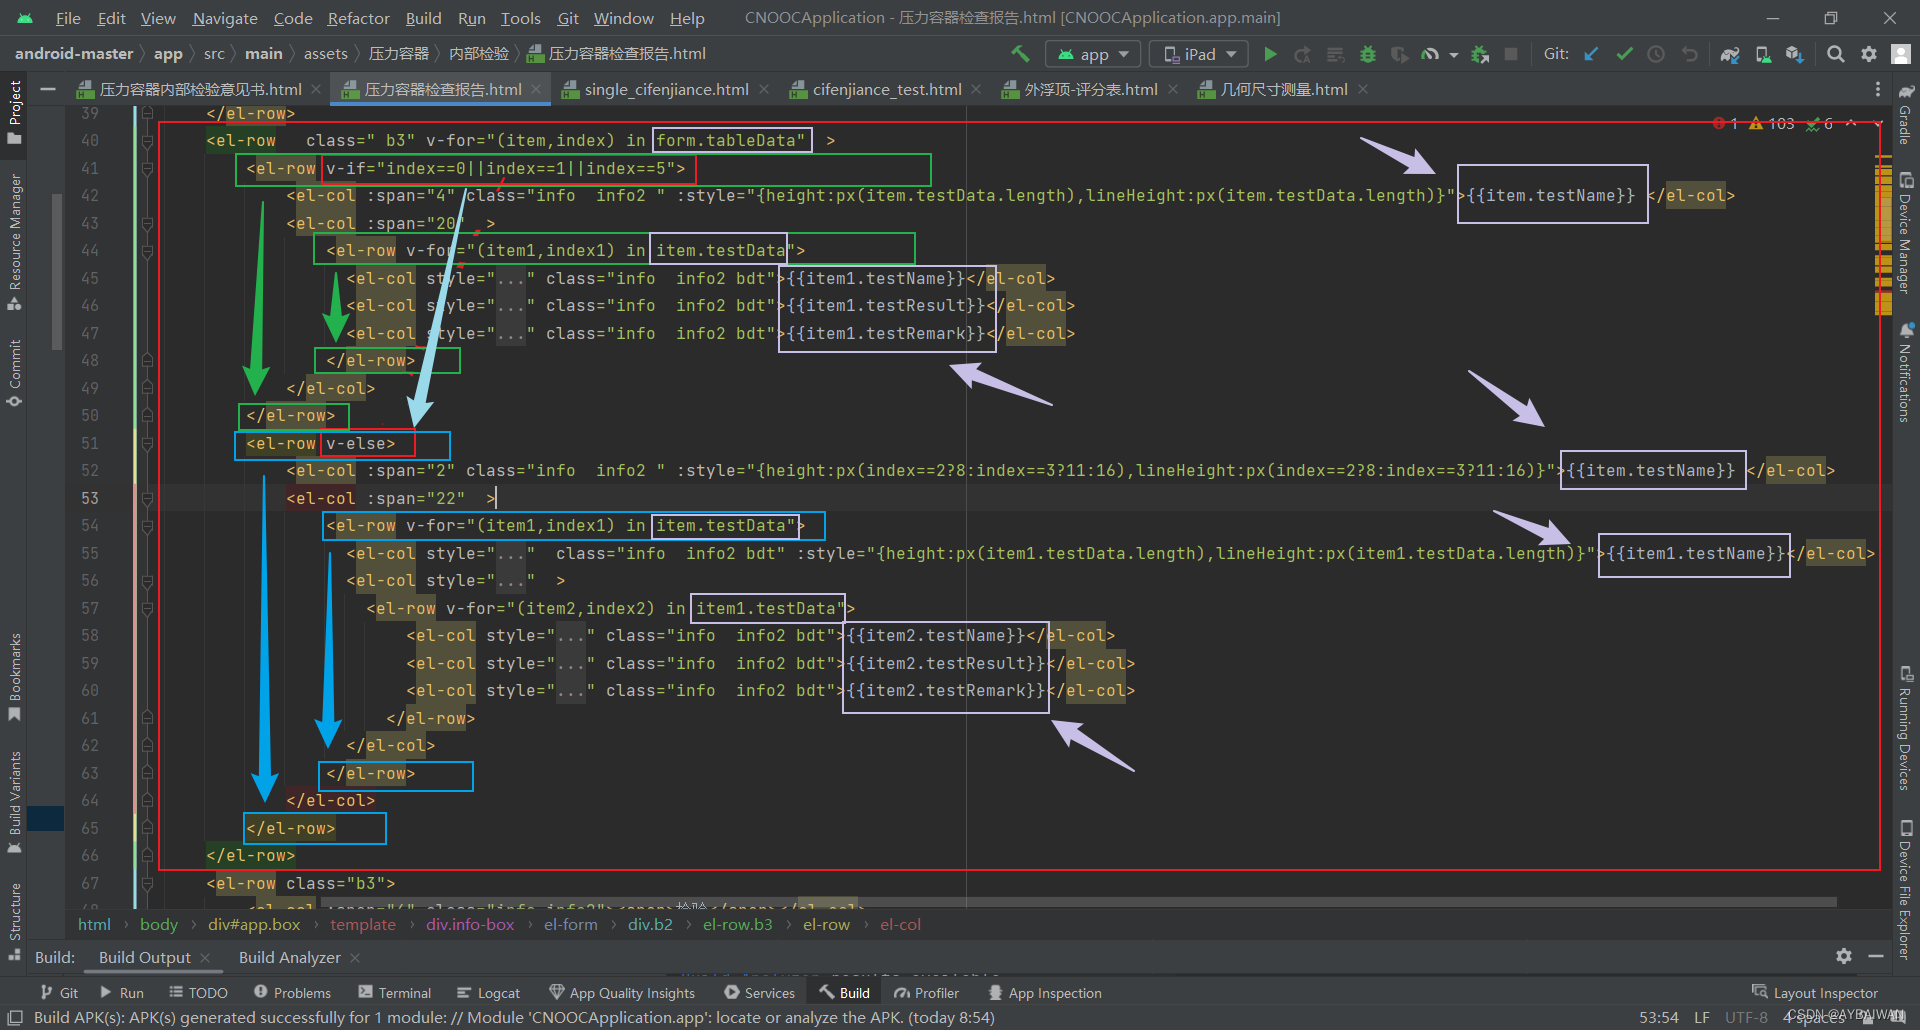Start debugging with the green bug icon

[1368, 54]
